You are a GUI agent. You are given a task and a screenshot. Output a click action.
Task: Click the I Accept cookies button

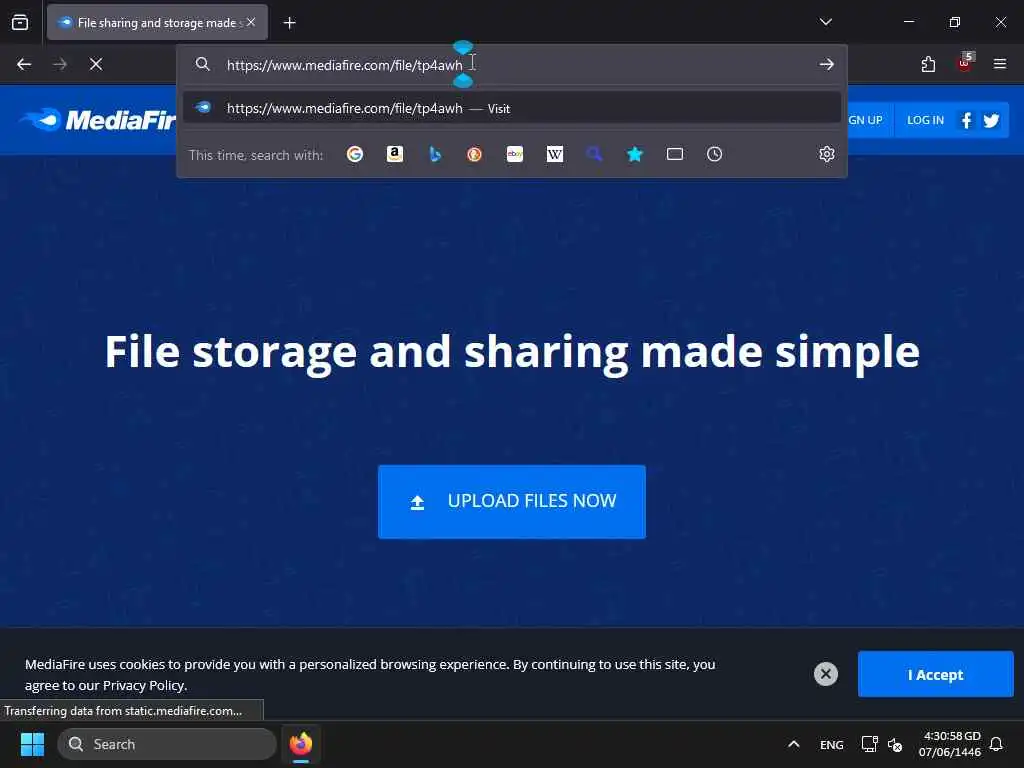coord(936,674)
